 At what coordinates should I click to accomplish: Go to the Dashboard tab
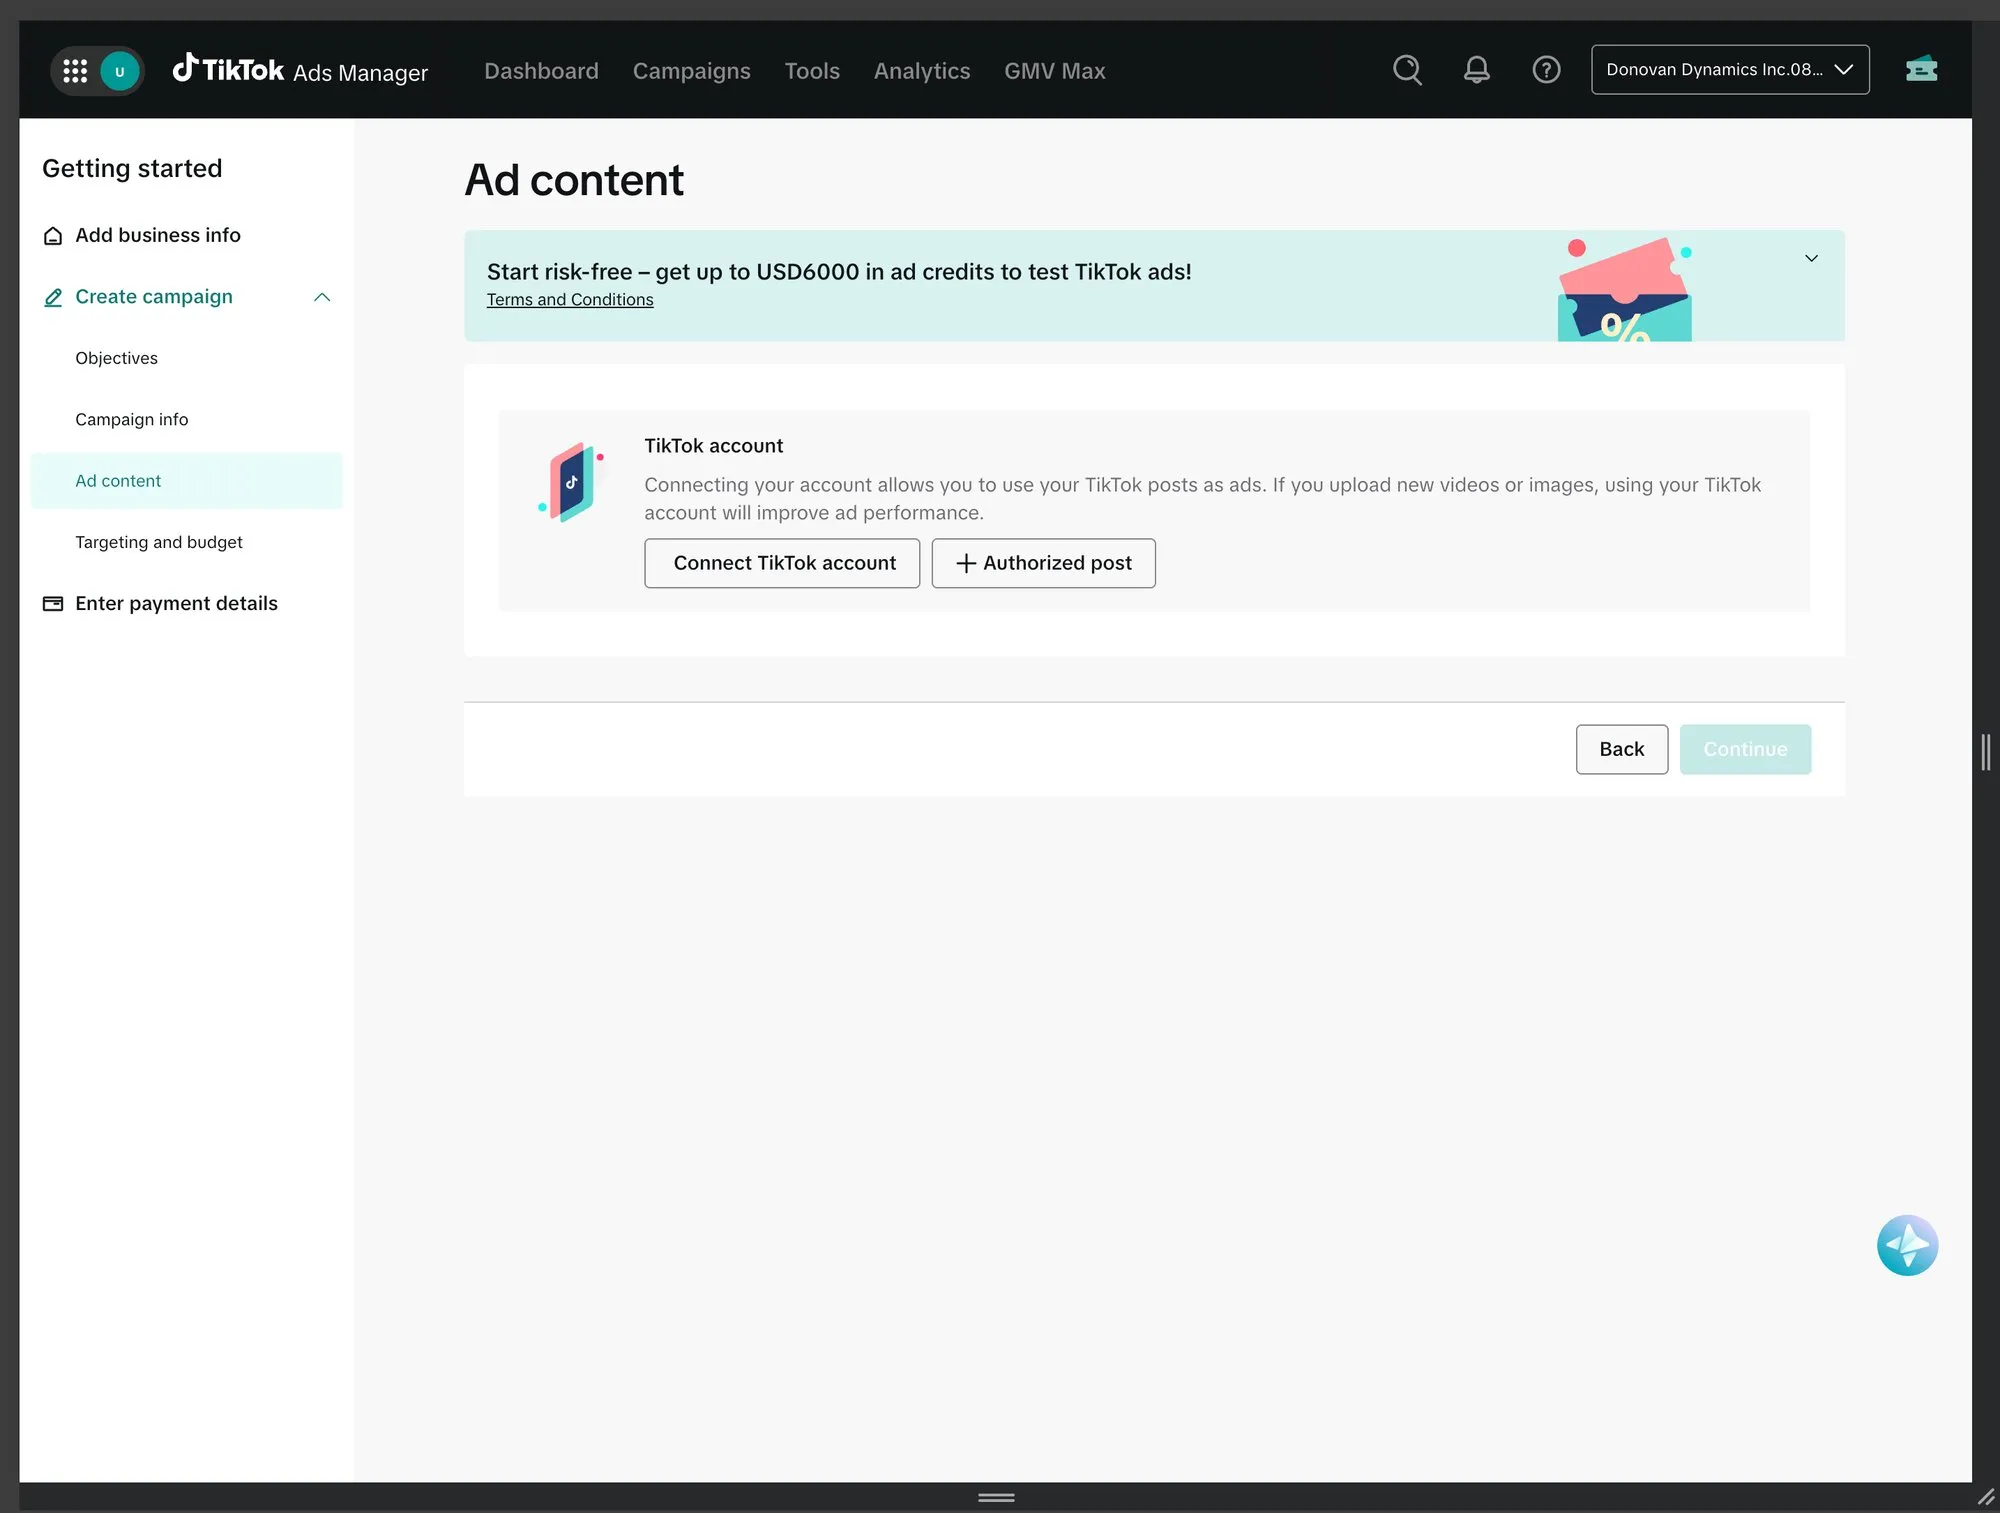[541, 71]
